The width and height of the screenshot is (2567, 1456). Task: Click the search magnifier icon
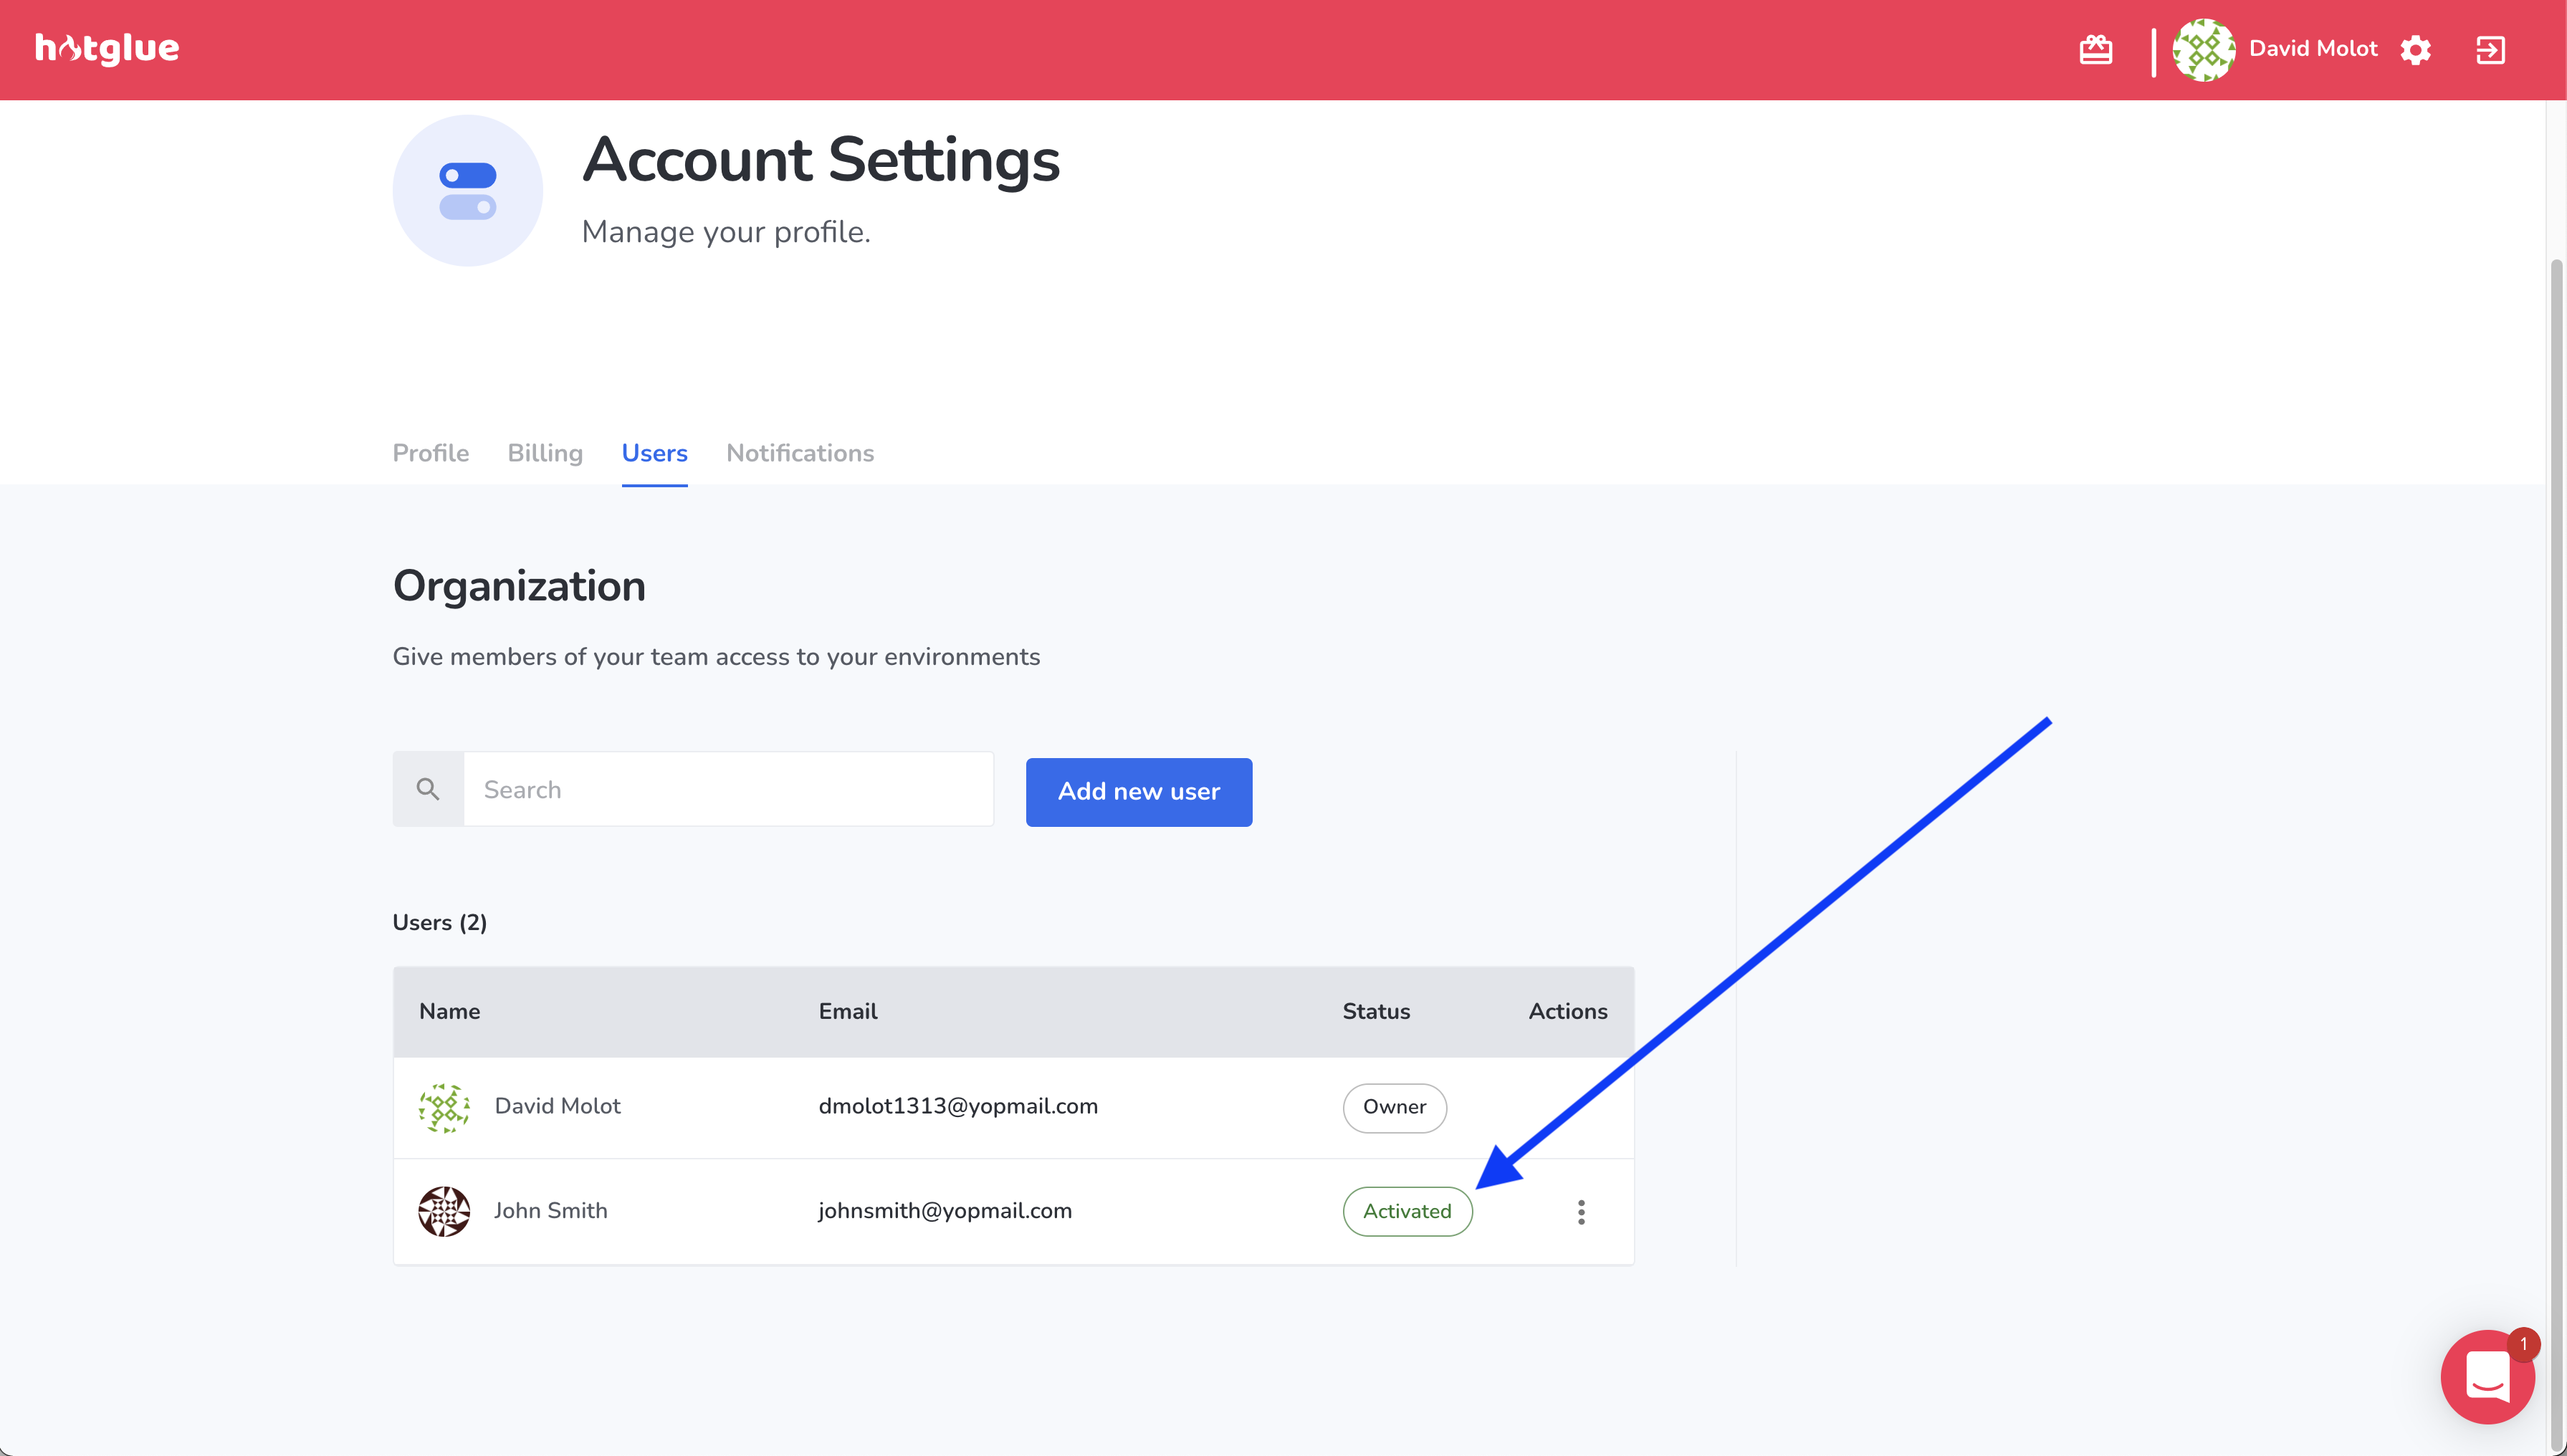428,789
